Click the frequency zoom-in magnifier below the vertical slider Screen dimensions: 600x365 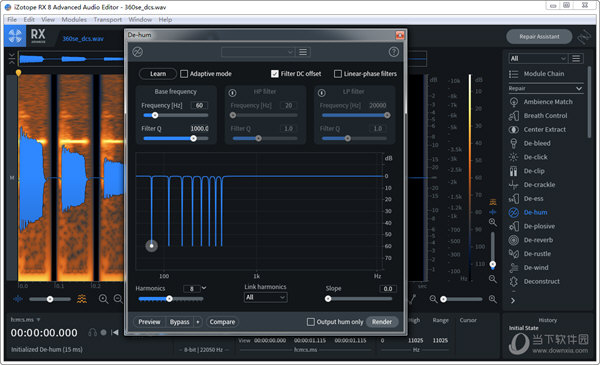pyautogui.click(x=493, y=279)
